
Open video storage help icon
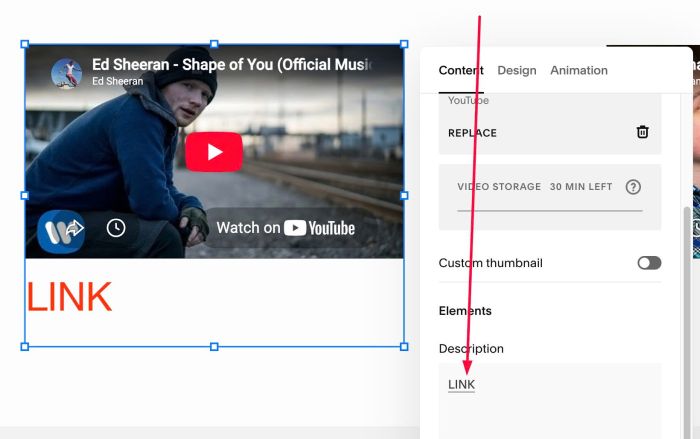[x=633, y=187]
